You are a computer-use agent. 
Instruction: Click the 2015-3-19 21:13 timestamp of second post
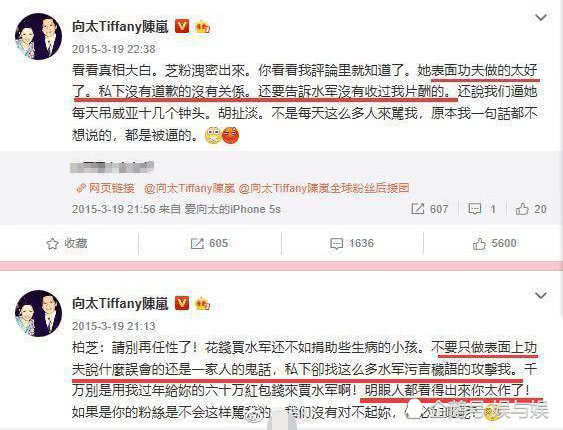click(113, 326)
